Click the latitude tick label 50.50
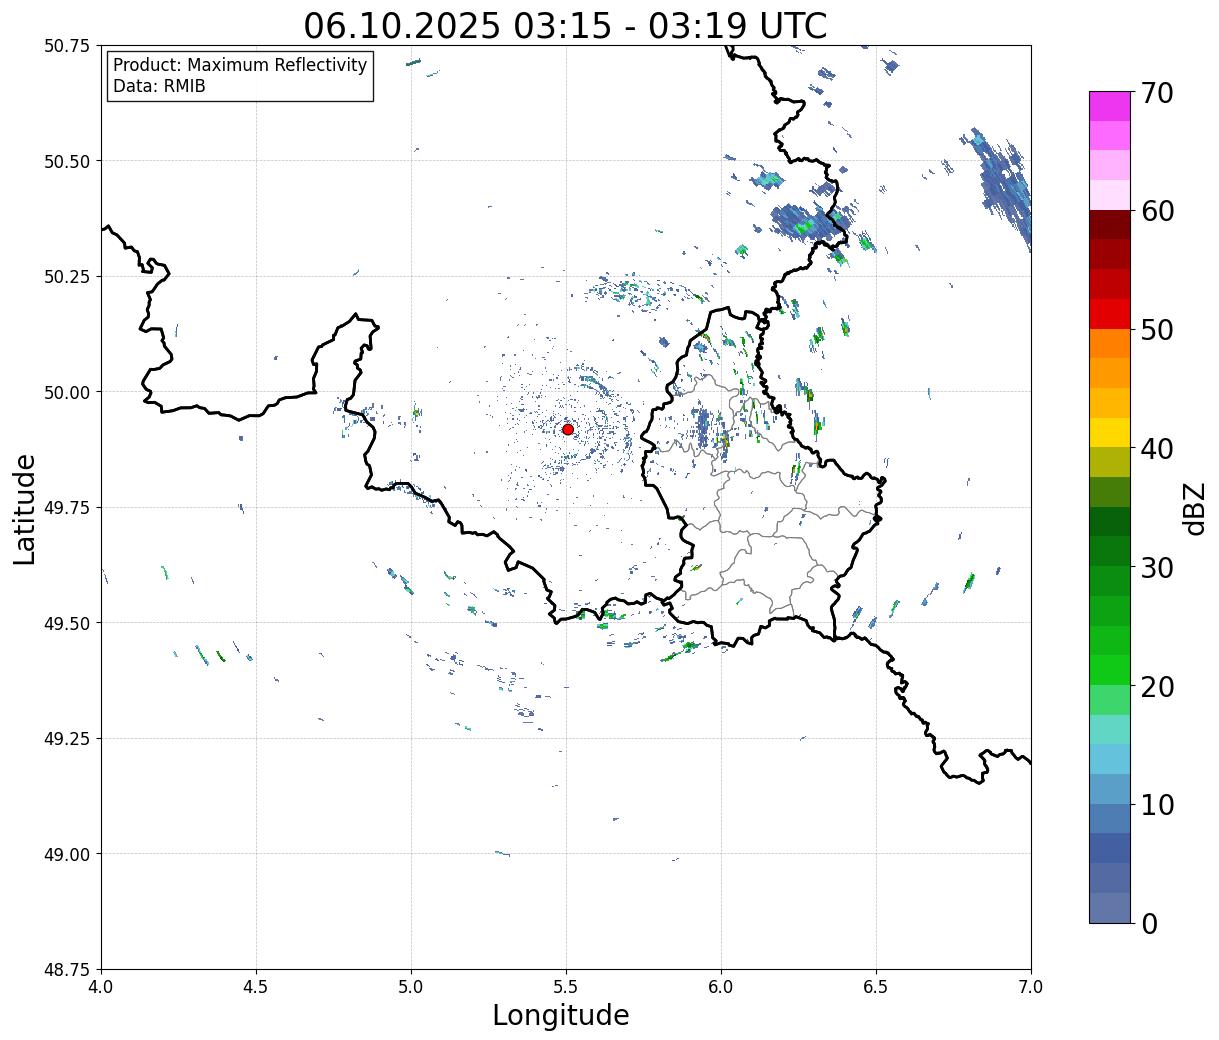Viewport: 1219px width, 1040px height. coord(67,161)
